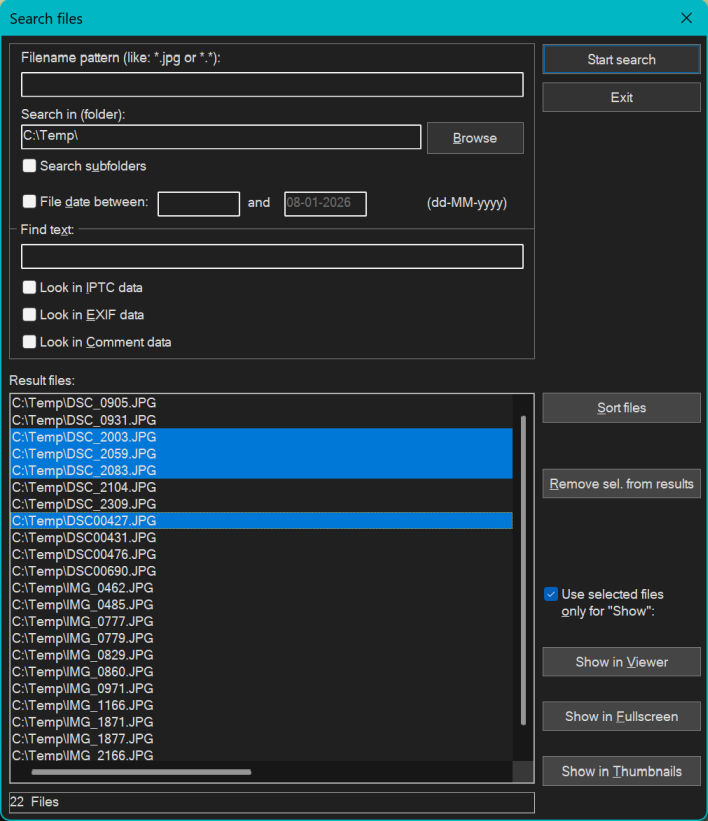Tick the Look in Comment data checkbox
This screenshot has height=821, width=708.
tap(30, 342)
